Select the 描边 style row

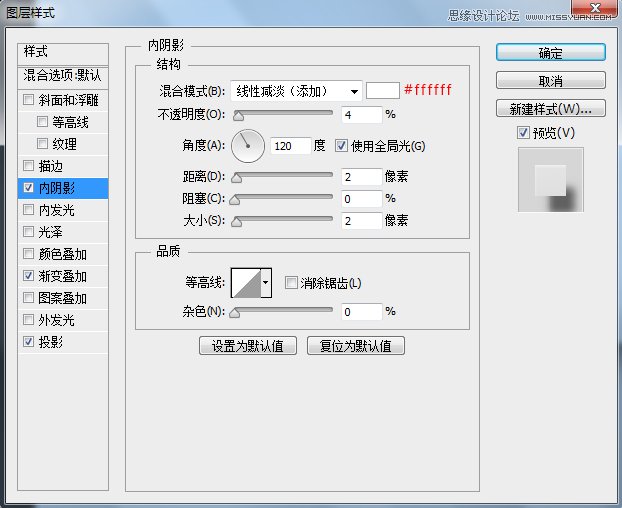pos(63,166)
